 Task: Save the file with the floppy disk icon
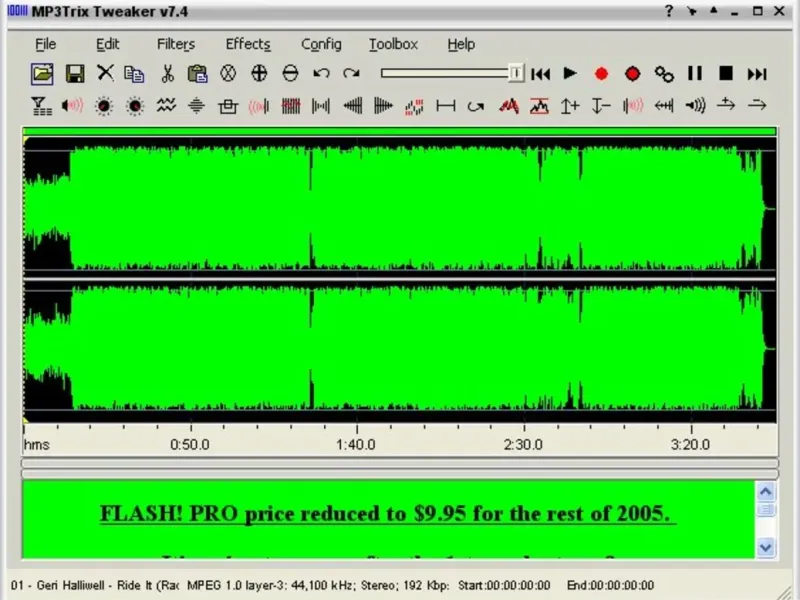click(x=74, y=73)
